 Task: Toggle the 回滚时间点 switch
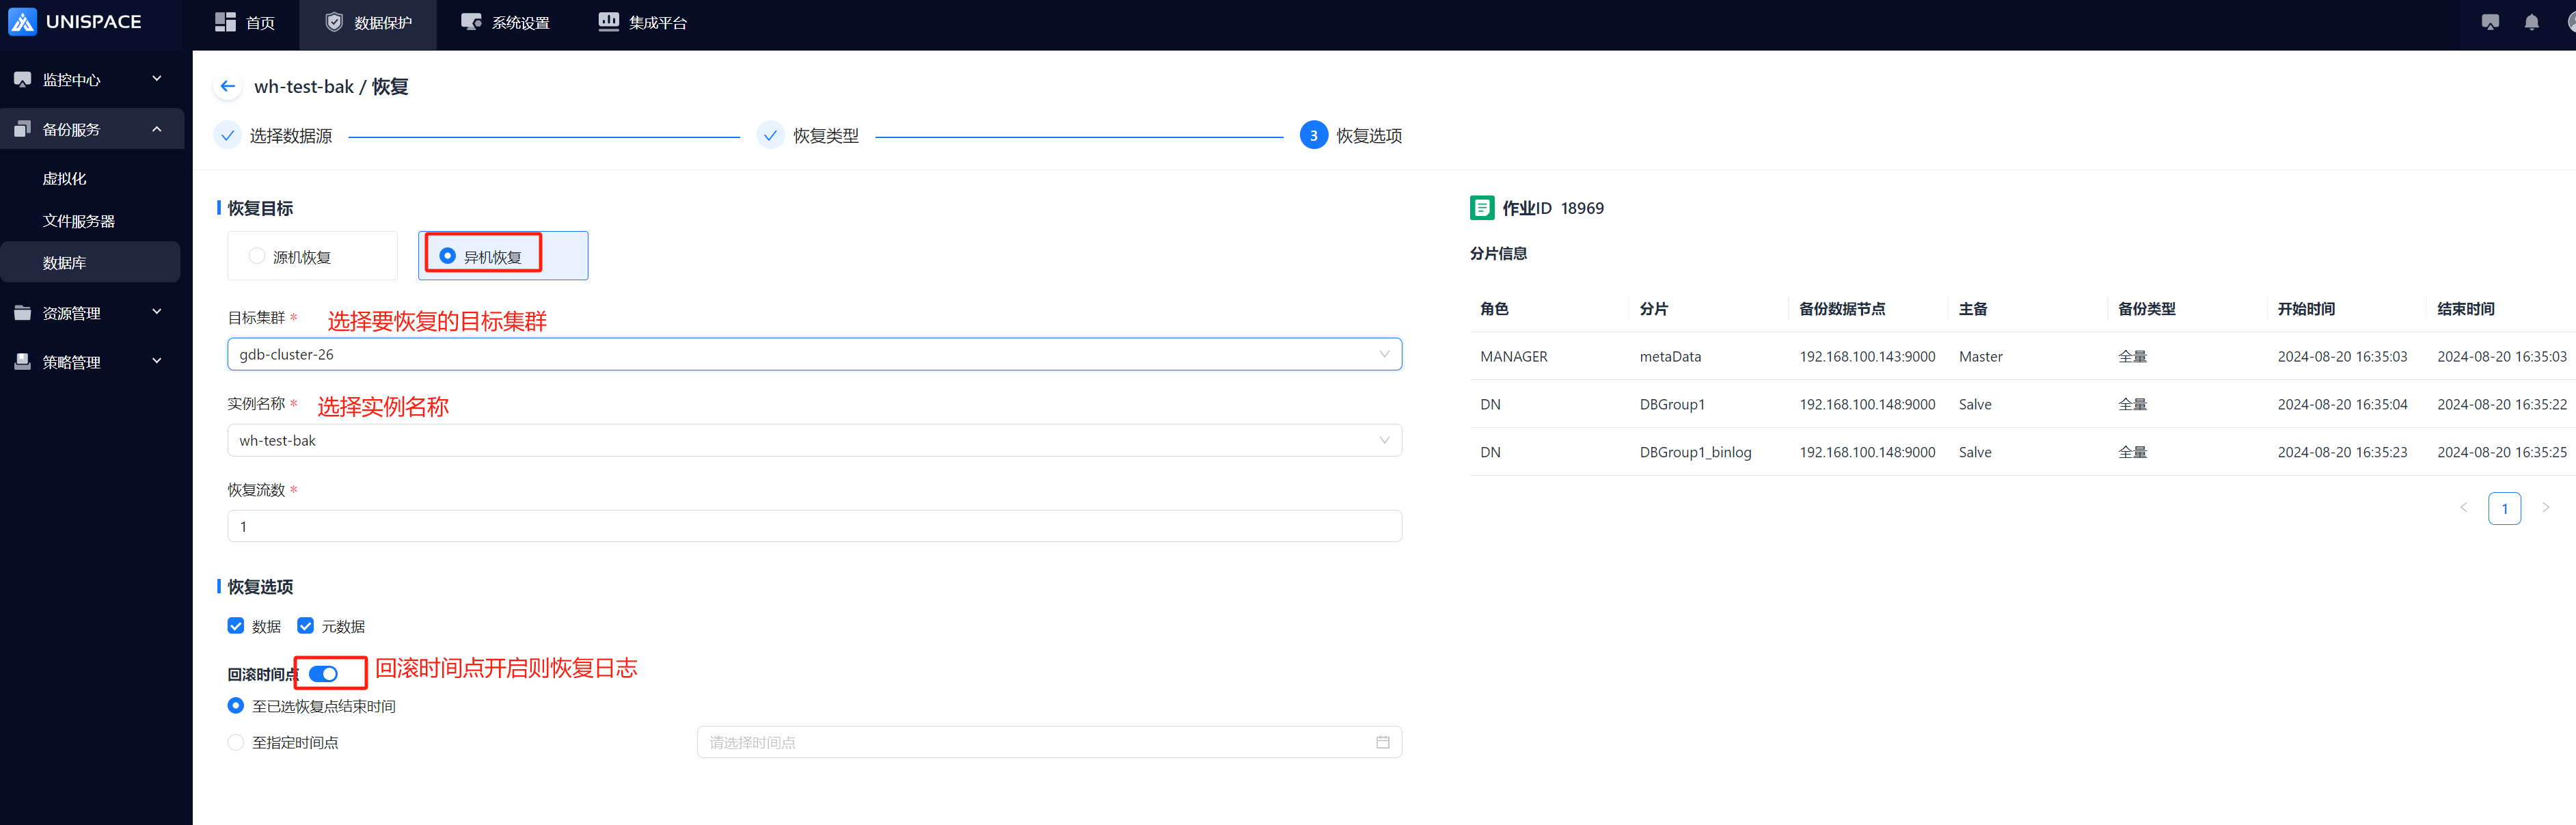pyautogui.click(x=323, y=674)
